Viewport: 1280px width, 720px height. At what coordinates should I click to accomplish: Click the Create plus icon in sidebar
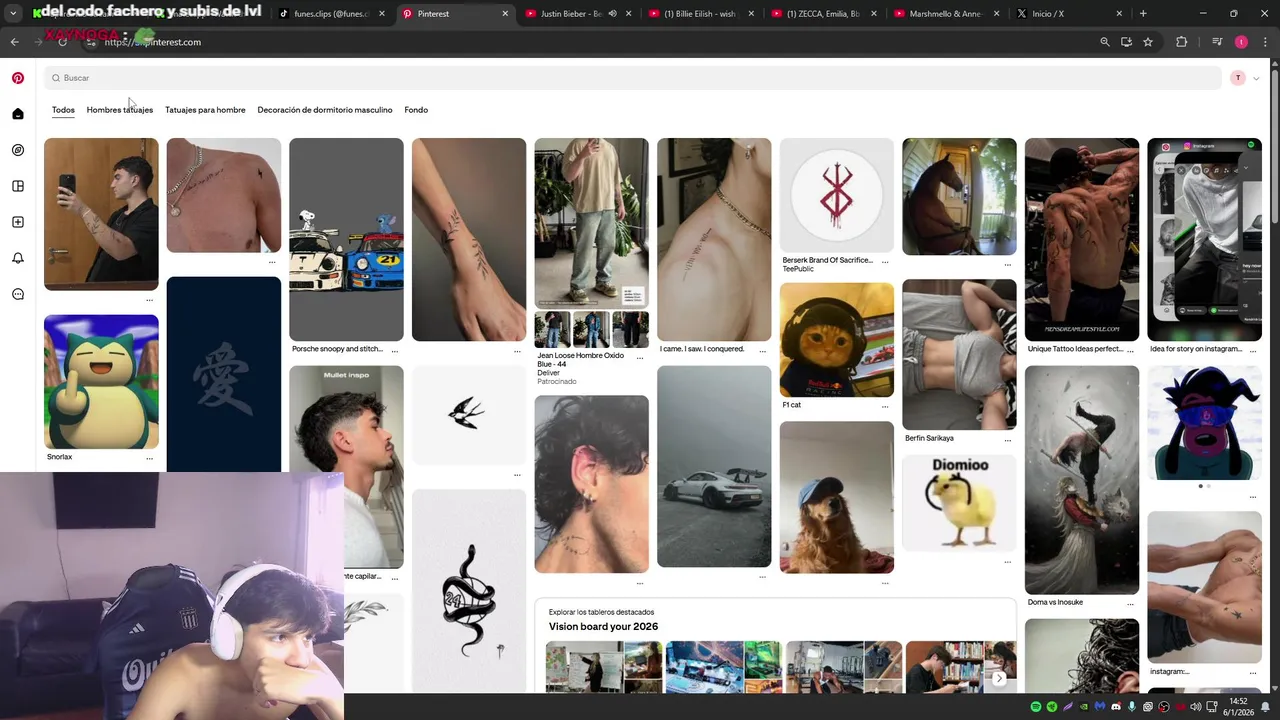point(18,222)
